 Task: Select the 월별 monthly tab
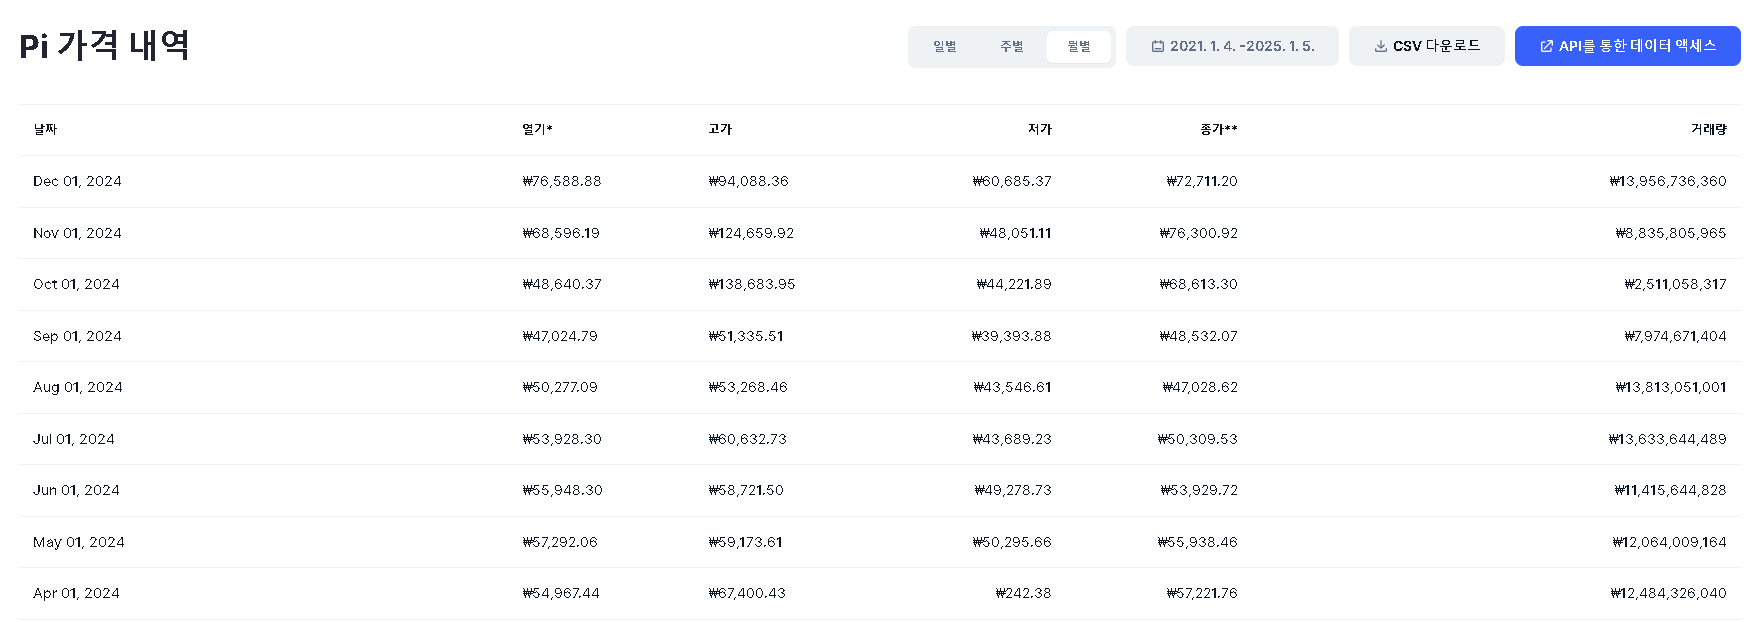(1079, 47)
